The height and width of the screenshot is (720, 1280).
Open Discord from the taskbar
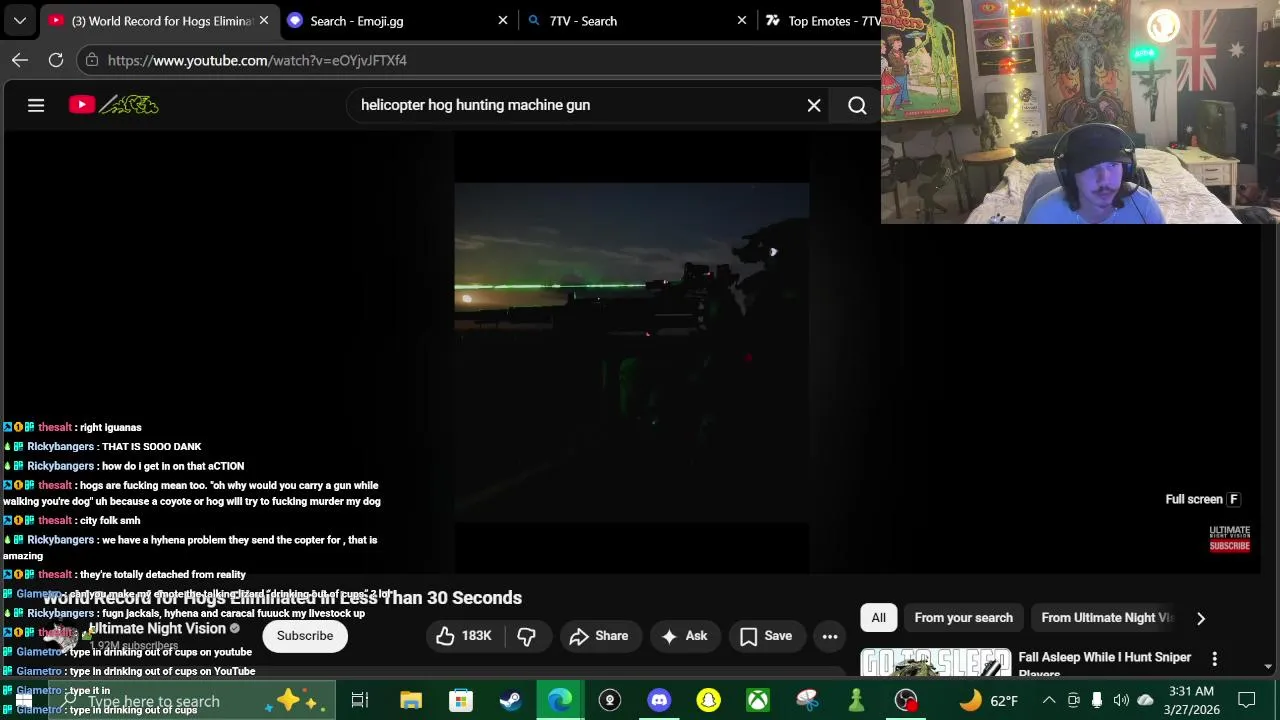[659, 701]
